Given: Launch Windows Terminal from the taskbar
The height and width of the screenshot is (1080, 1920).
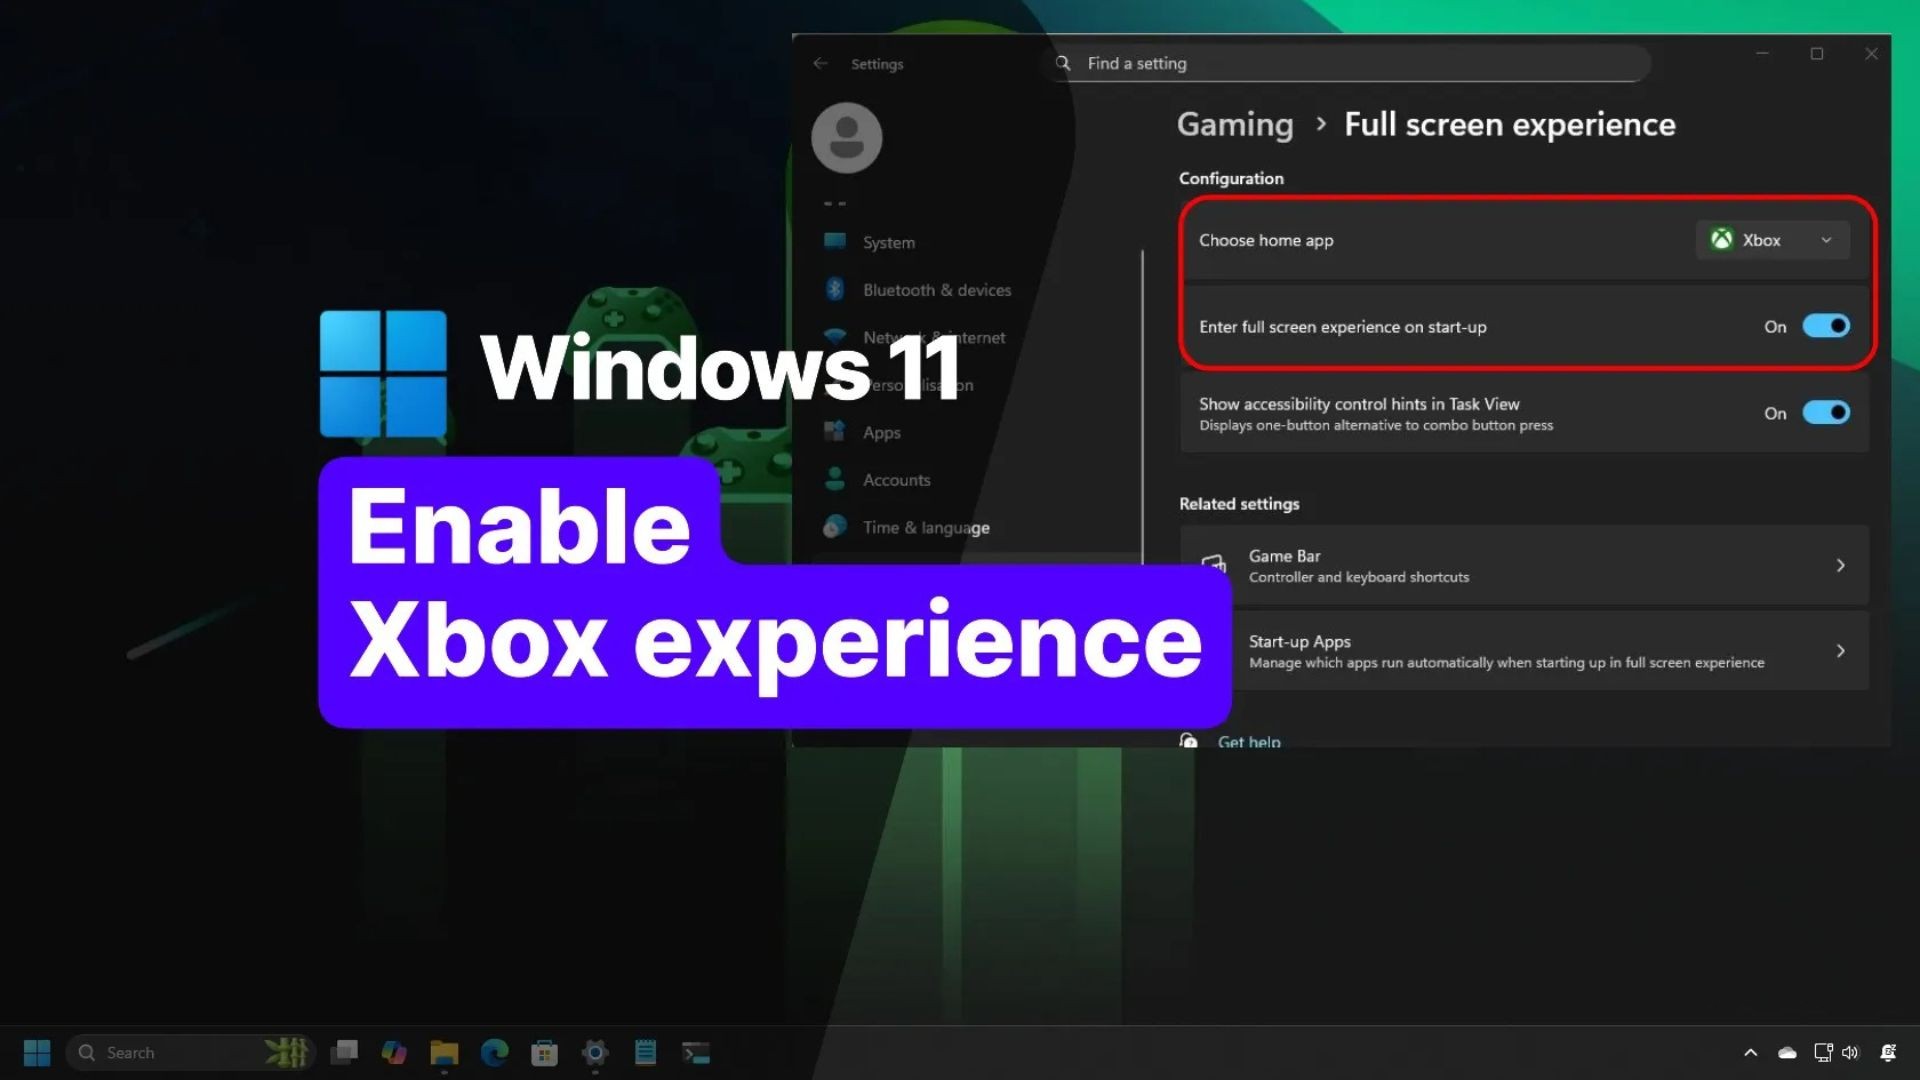Looking at the screenshot, I should click(696, 1052).
